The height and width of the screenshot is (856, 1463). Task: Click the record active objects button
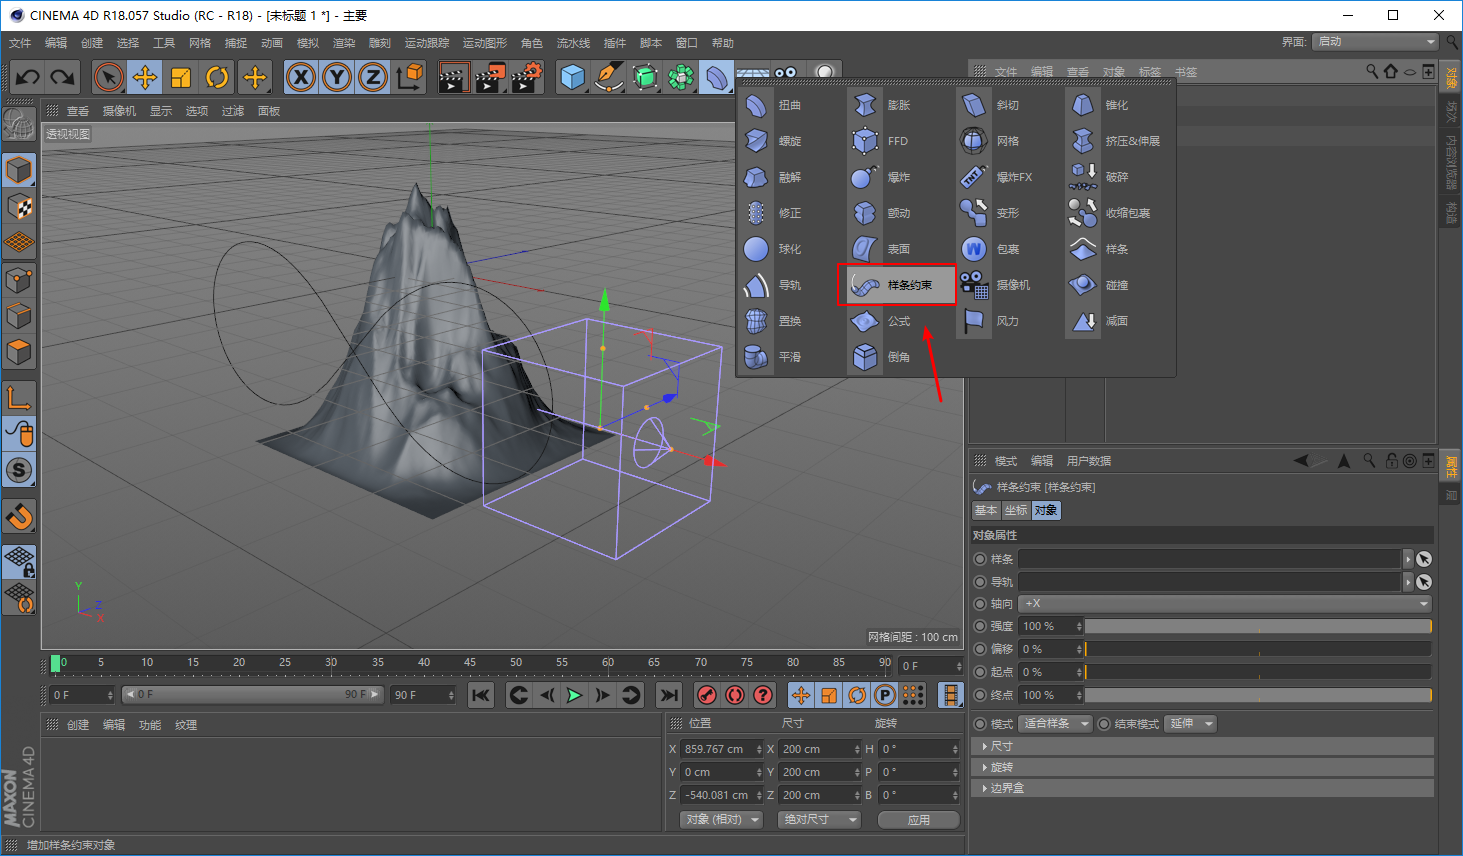707,695
